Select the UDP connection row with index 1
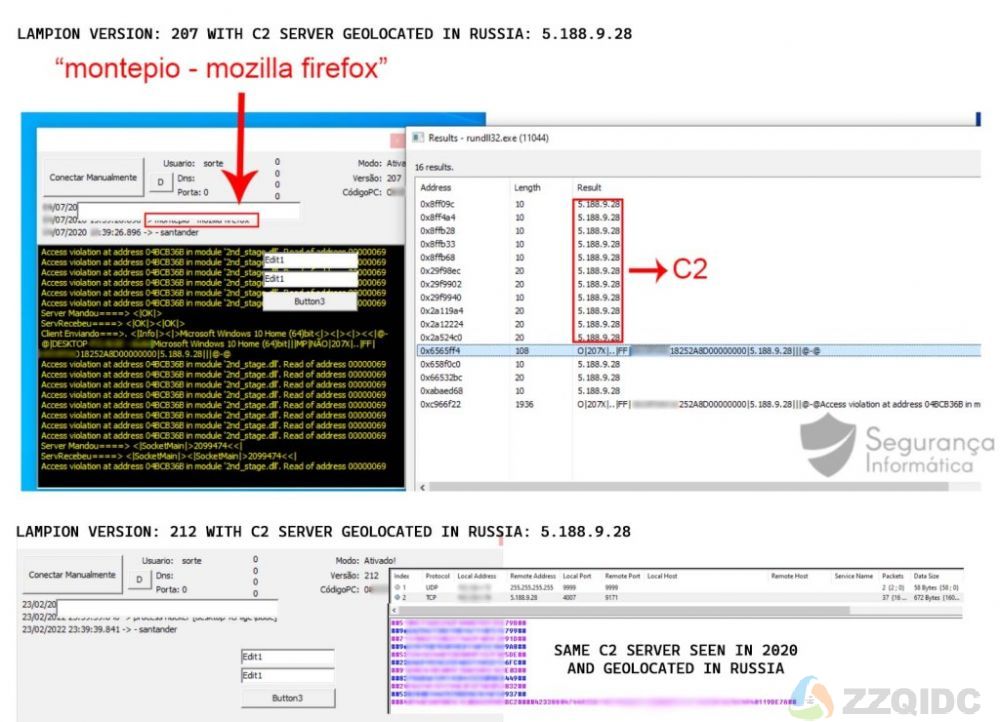This screenshot has height=722, width=1000. (676, 587)
